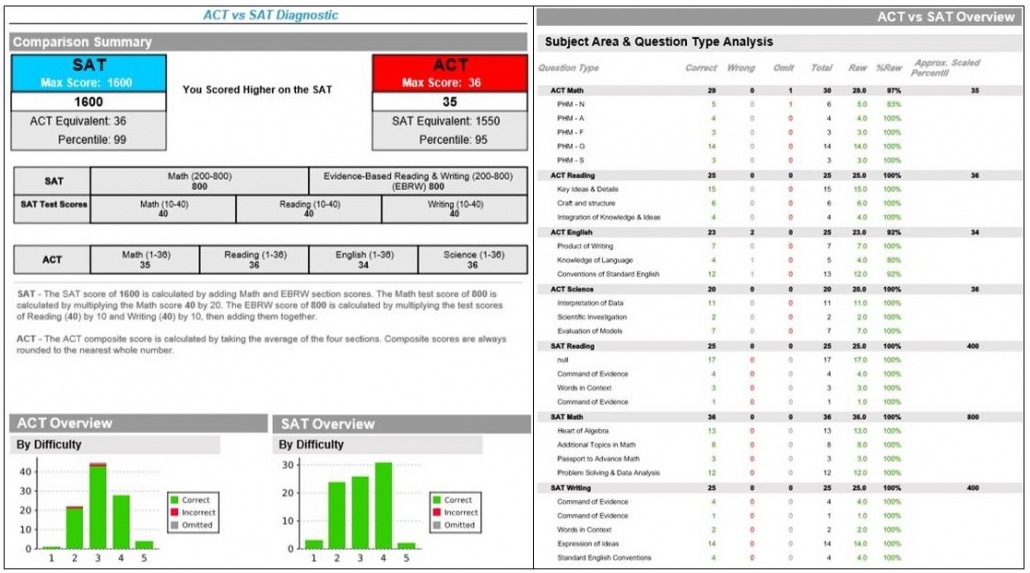Click the ACT 'Science (1-36)' cell
This screenshot has width=1030, height=573.
473,260
